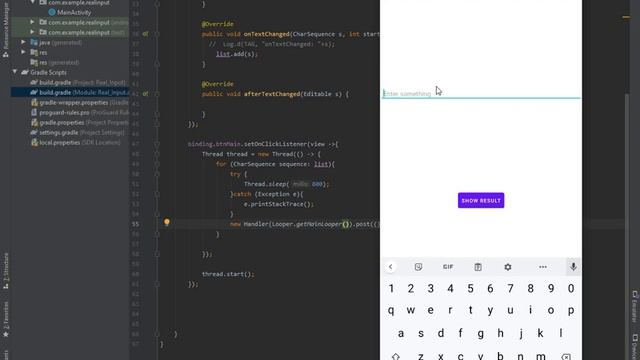Open the keyboard more options dots
This screenshot has height=360, width=640.
click(542, 267)
